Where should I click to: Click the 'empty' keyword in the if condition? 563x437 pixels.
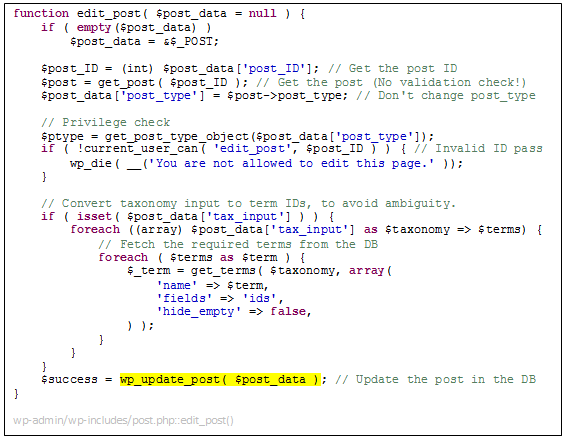[x=94, y=27]
